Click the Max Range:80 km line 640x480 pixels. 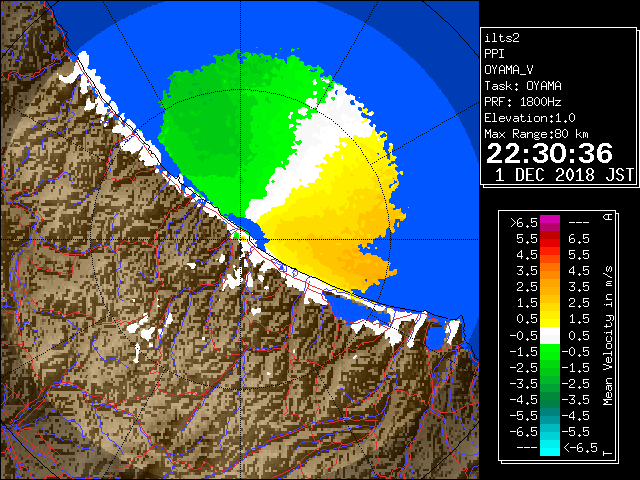[536, 134]
